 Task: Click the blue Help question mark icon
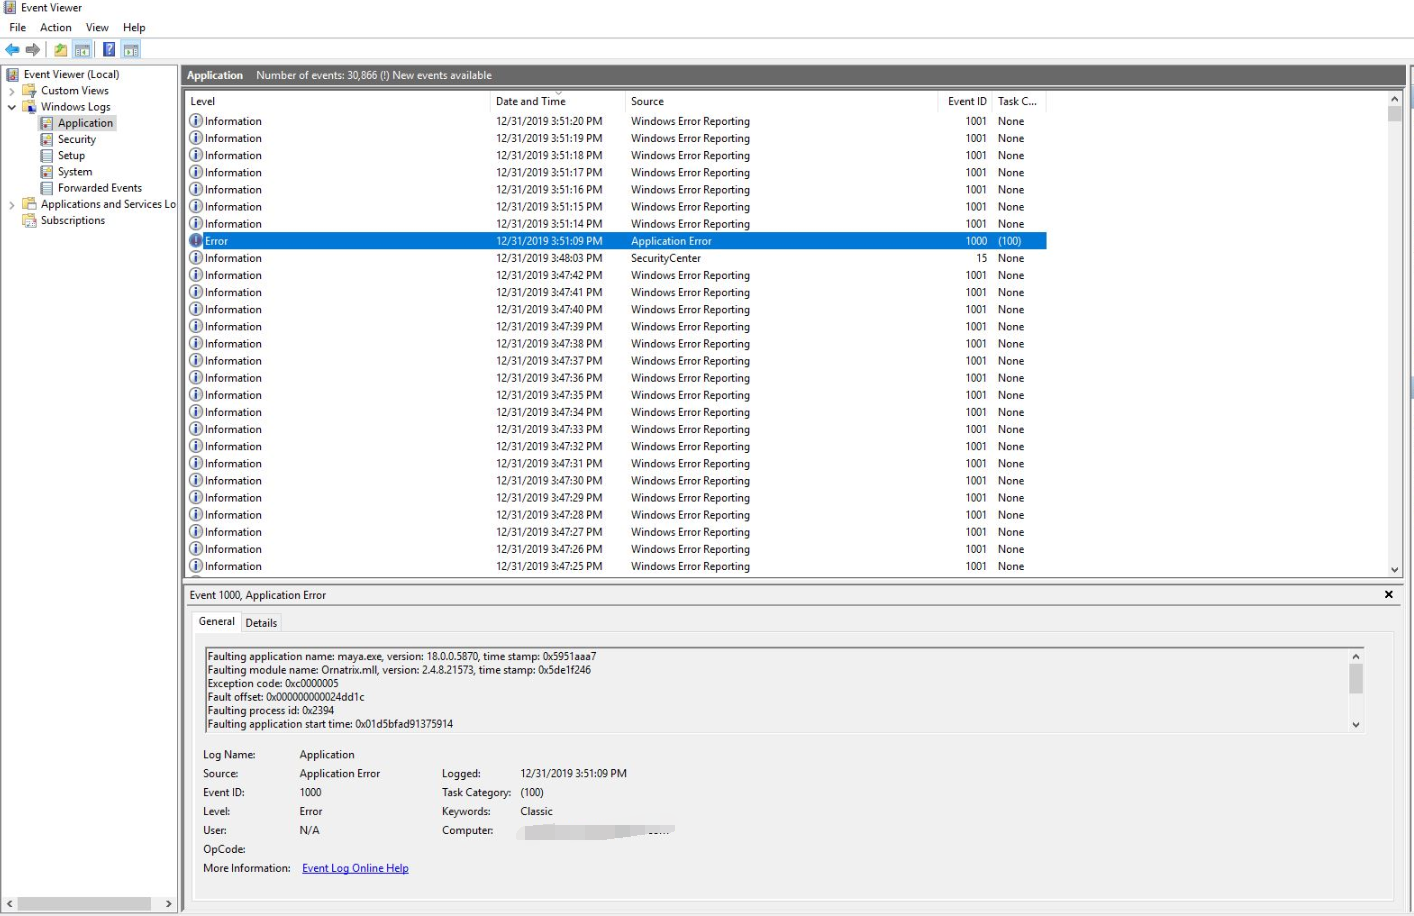point(109,50)
